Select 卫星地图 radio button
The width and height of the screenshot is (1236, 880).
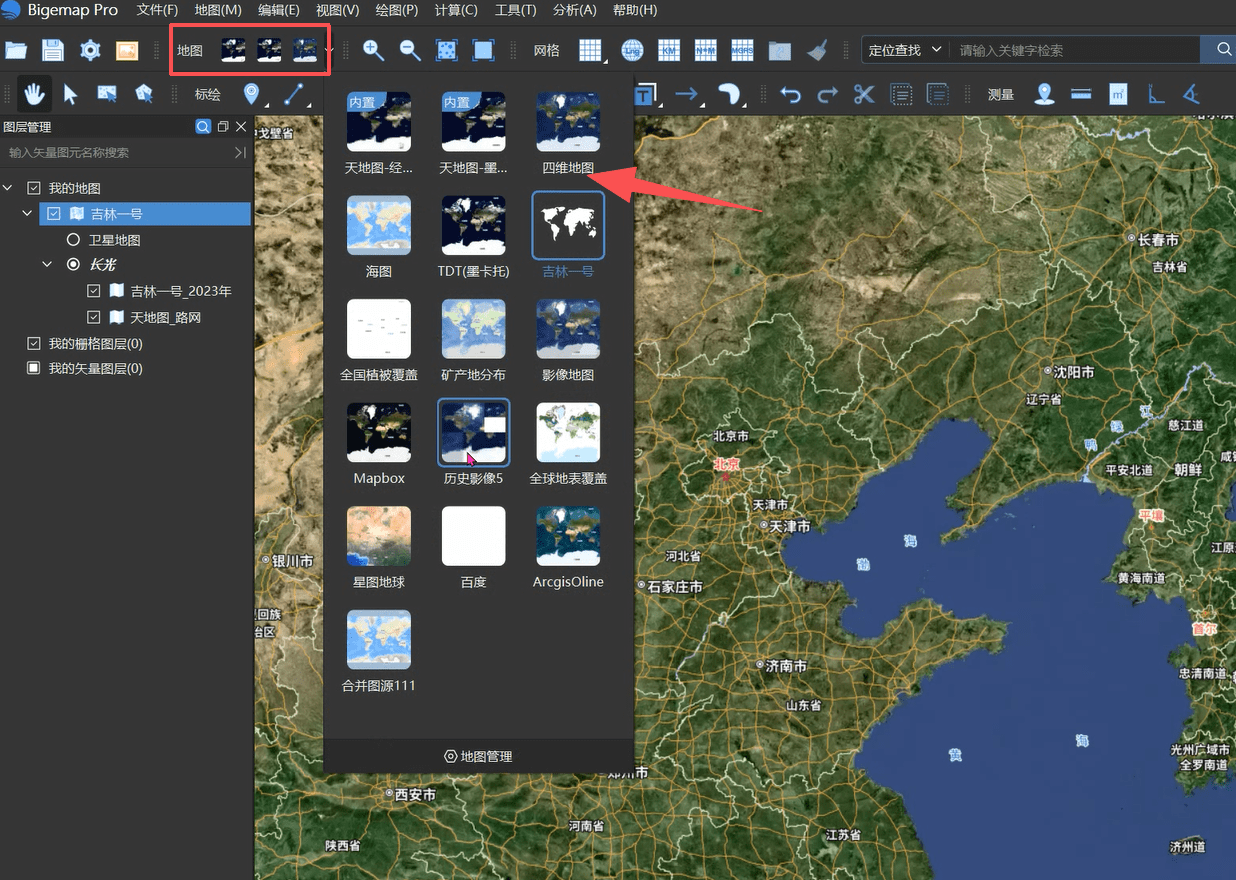click(x=73, y=240)
